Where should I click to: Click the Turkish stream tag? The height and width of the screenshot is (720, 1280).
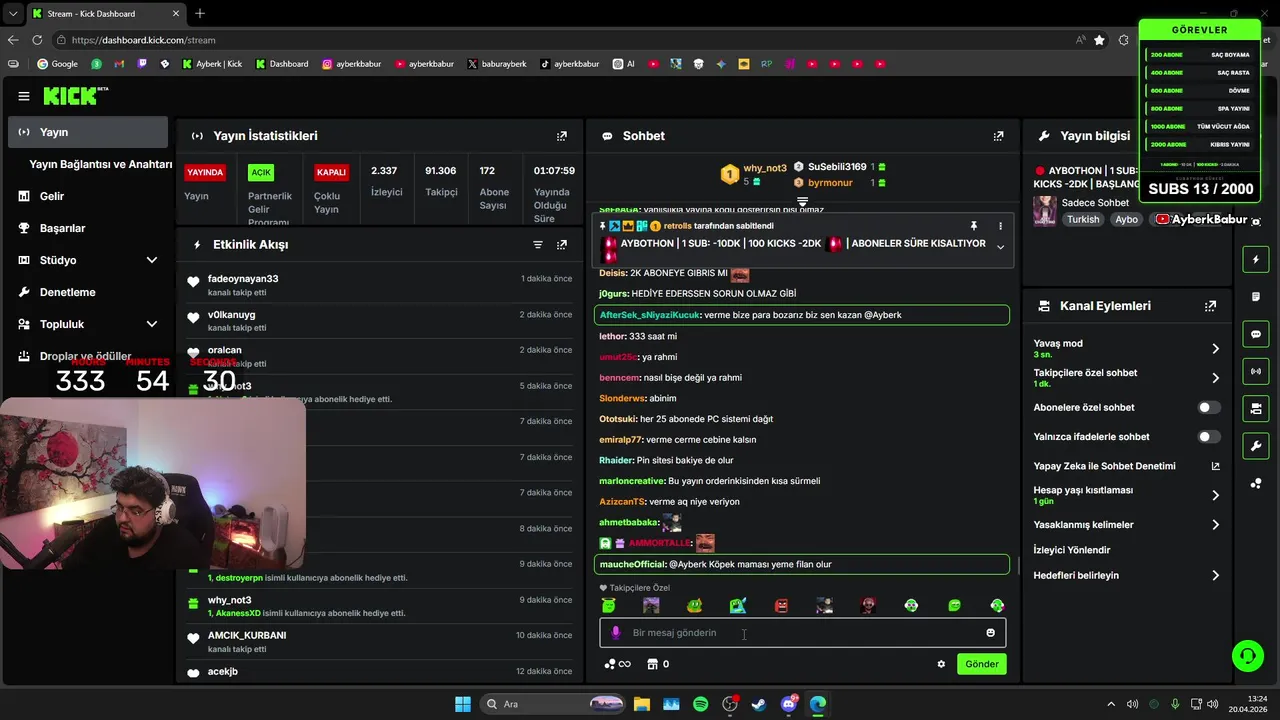pyautogui.click(x=1083, y=219)
